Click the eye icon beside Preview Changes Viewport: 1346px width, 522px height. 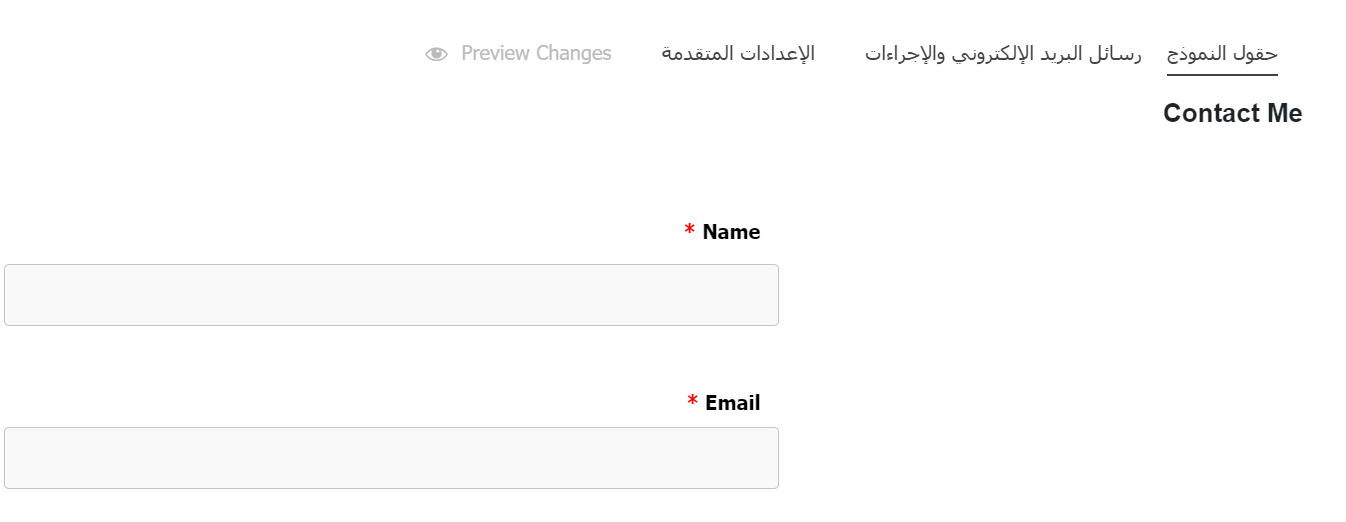pos(436,54)
